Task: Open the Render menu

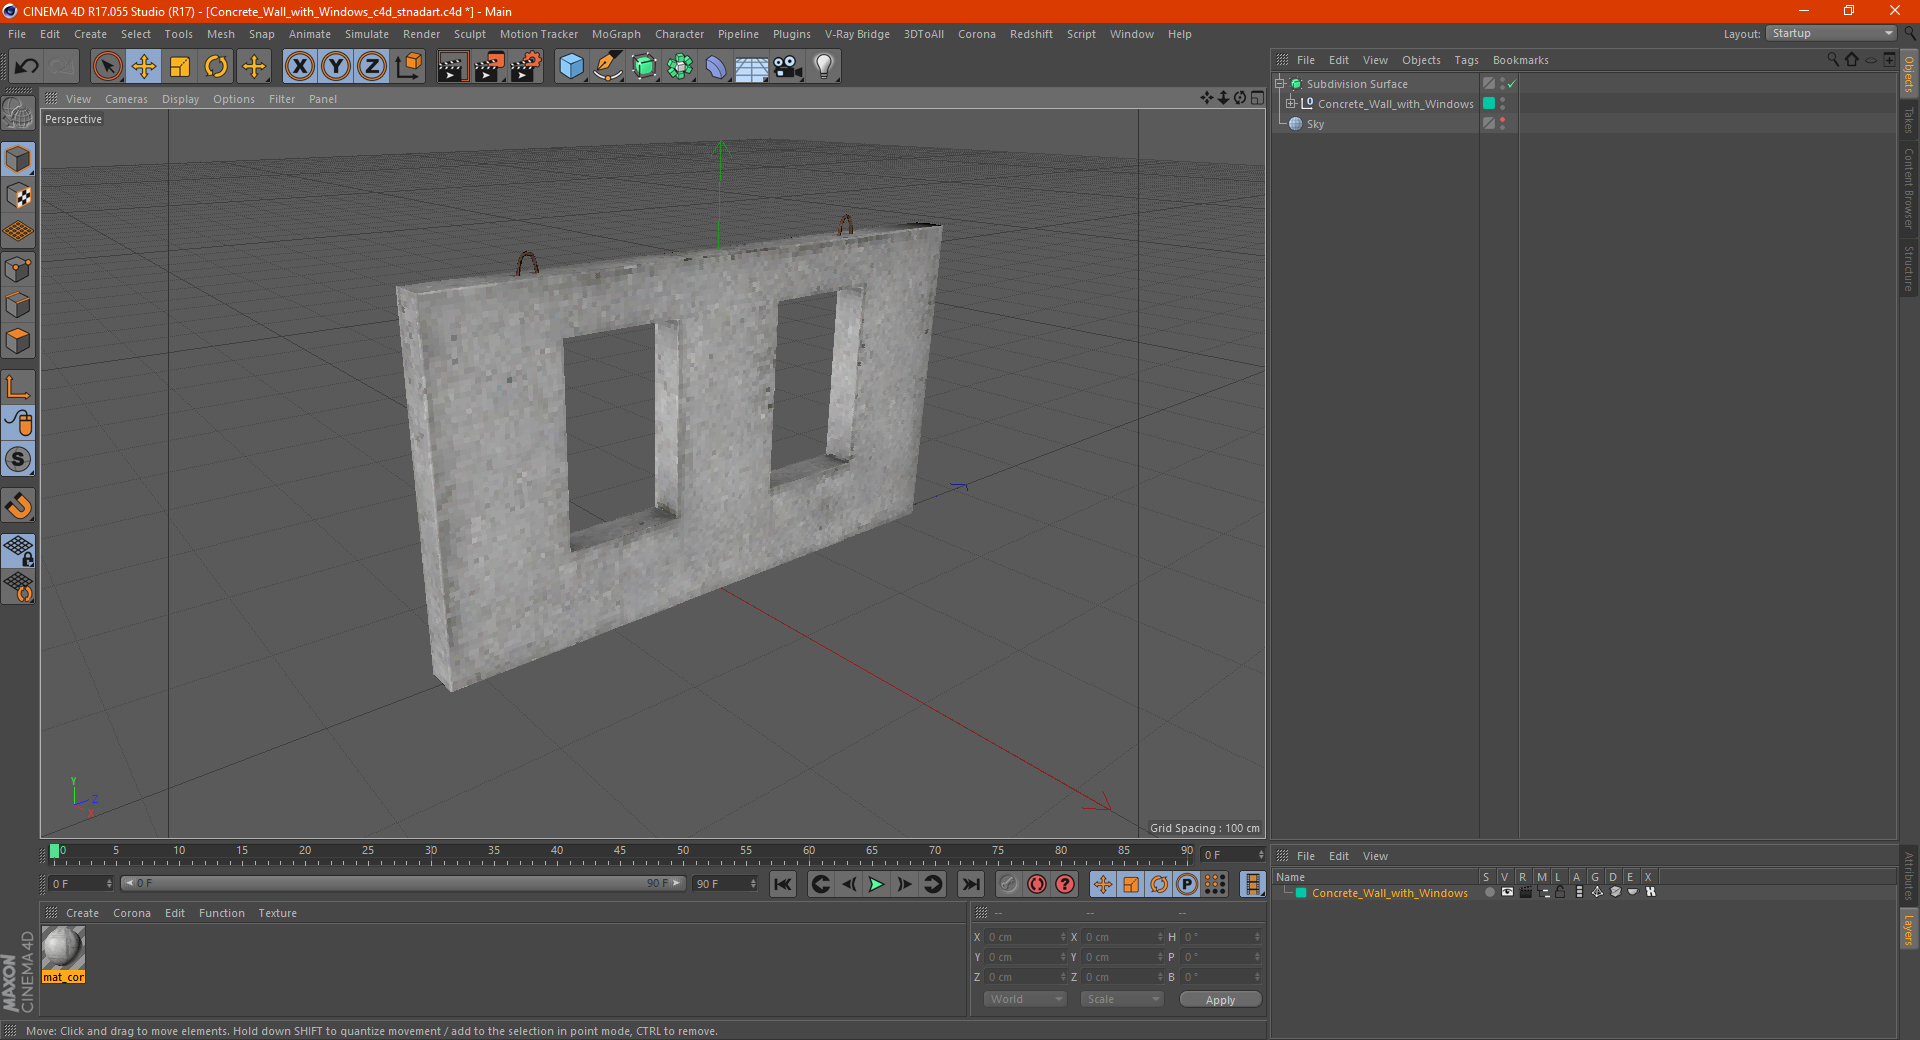Action: pos(421,34)
